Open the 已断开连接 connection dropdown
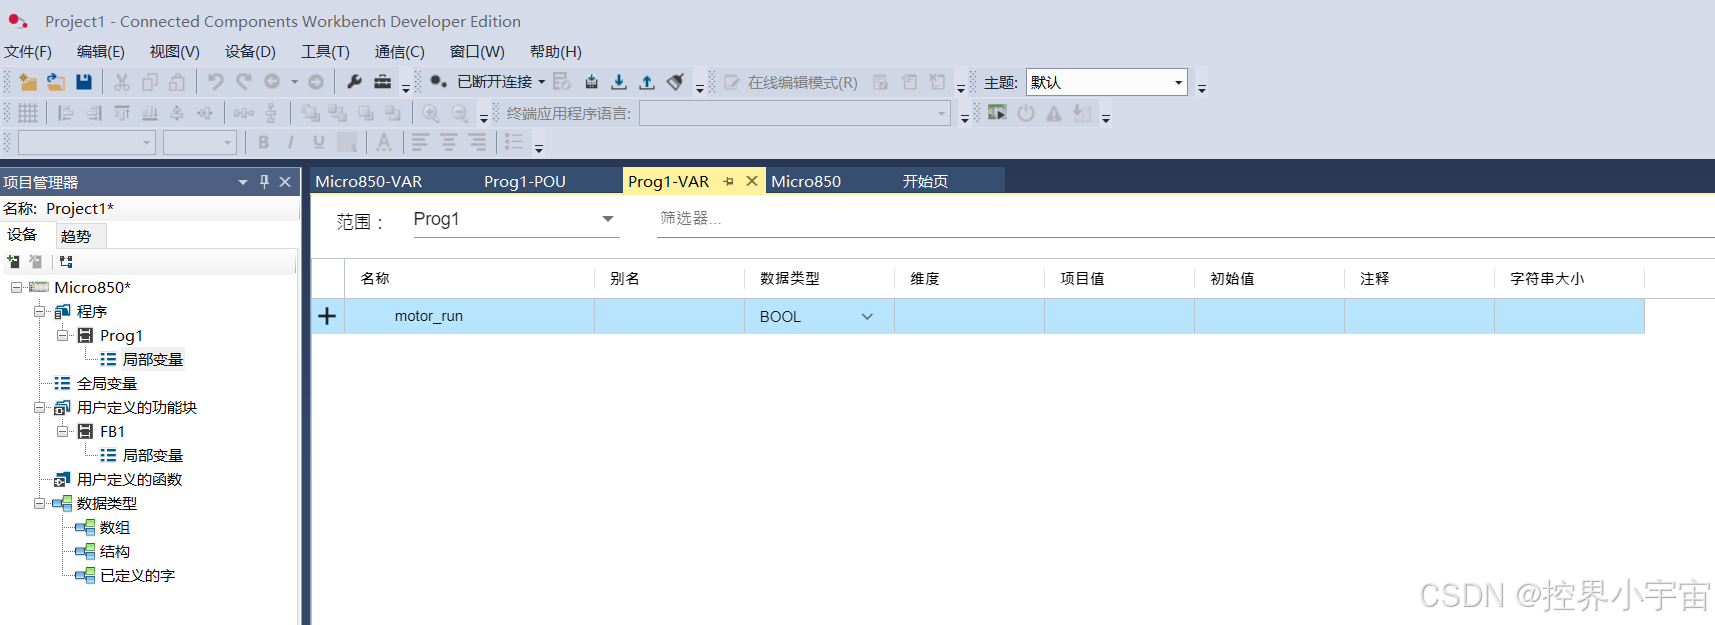Screen dimensions: 1715x625 coord(502,82)
